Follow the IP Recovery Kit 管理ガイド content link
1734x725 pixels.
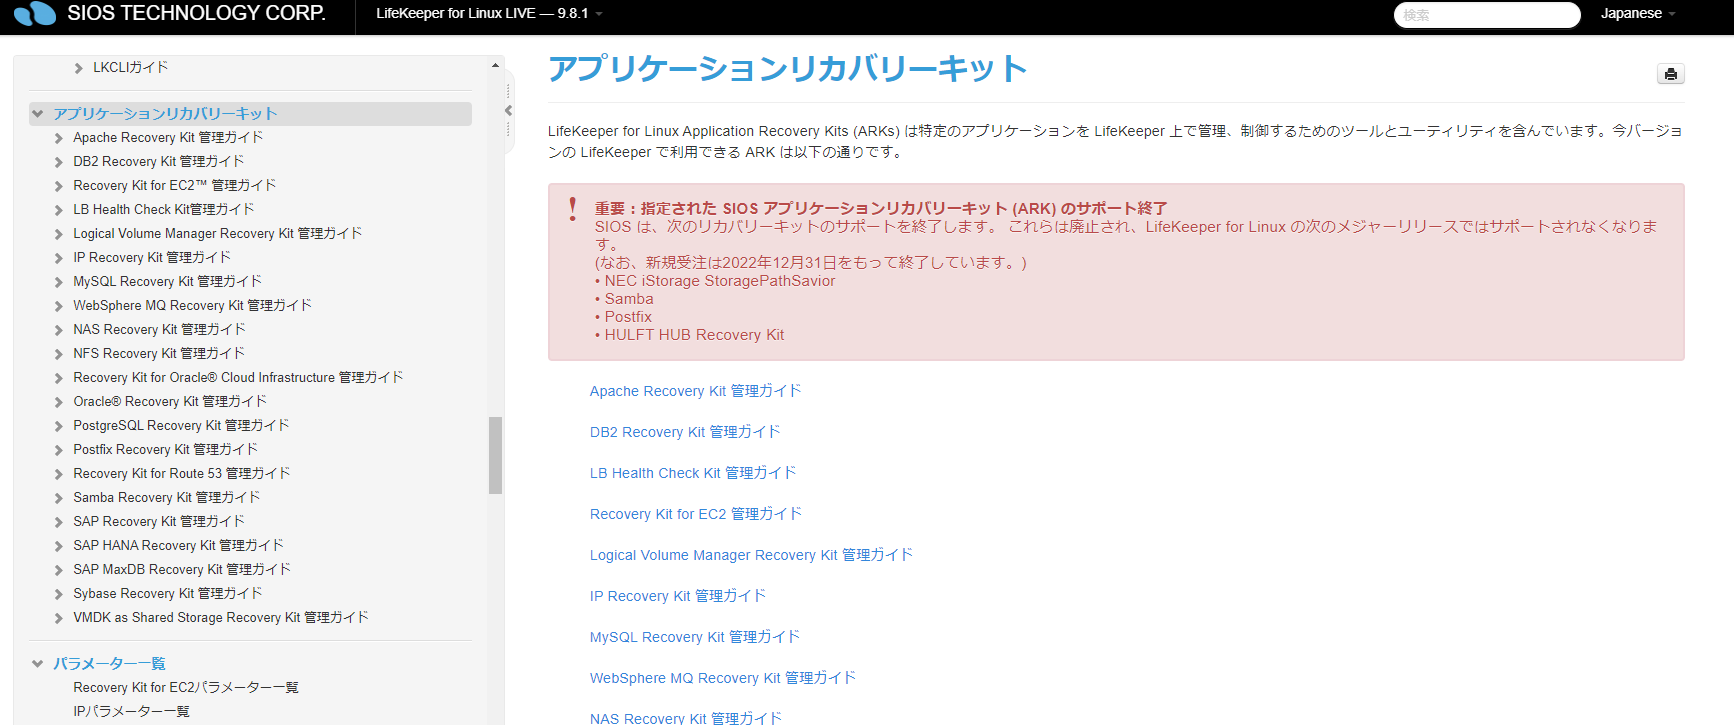click(678, 596)
